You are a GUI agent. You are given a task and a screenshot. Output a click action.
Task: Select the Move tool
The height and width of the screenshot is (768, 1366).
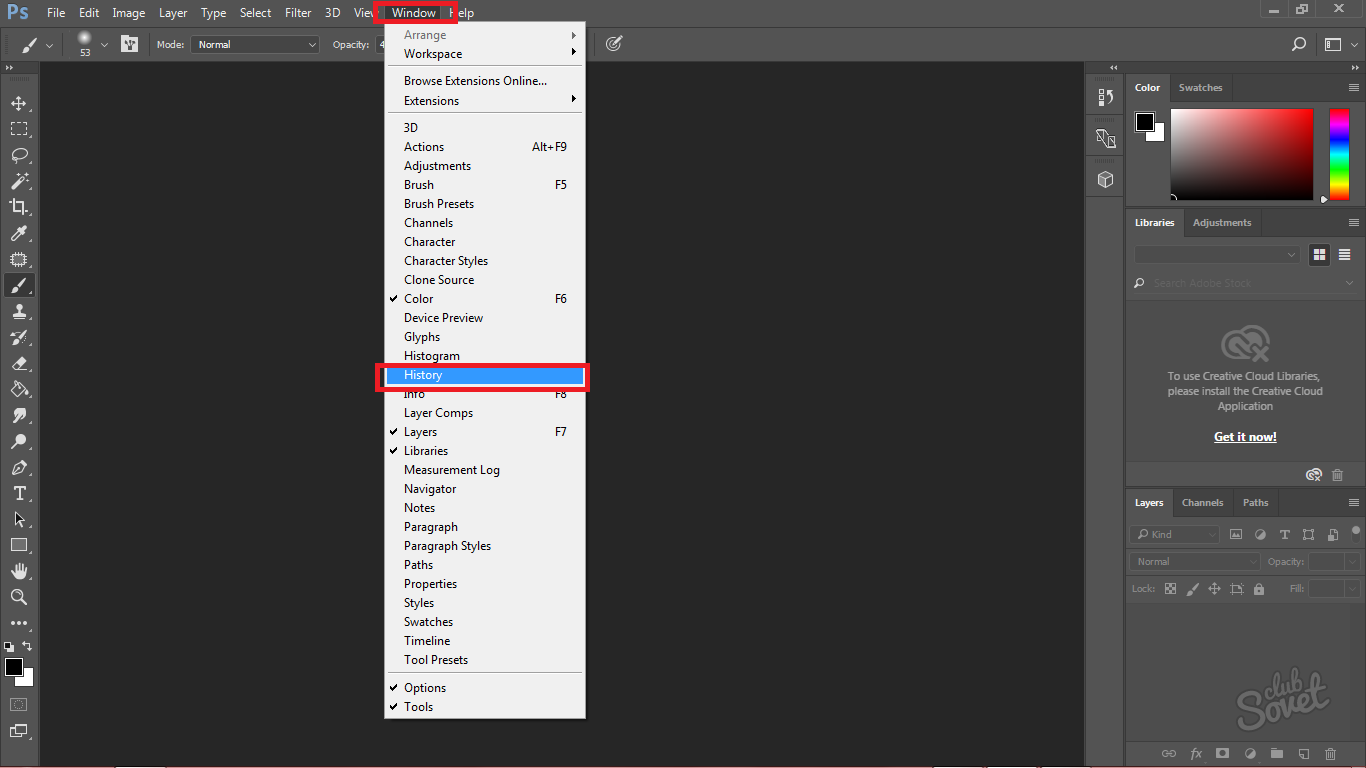coord(19,104)
